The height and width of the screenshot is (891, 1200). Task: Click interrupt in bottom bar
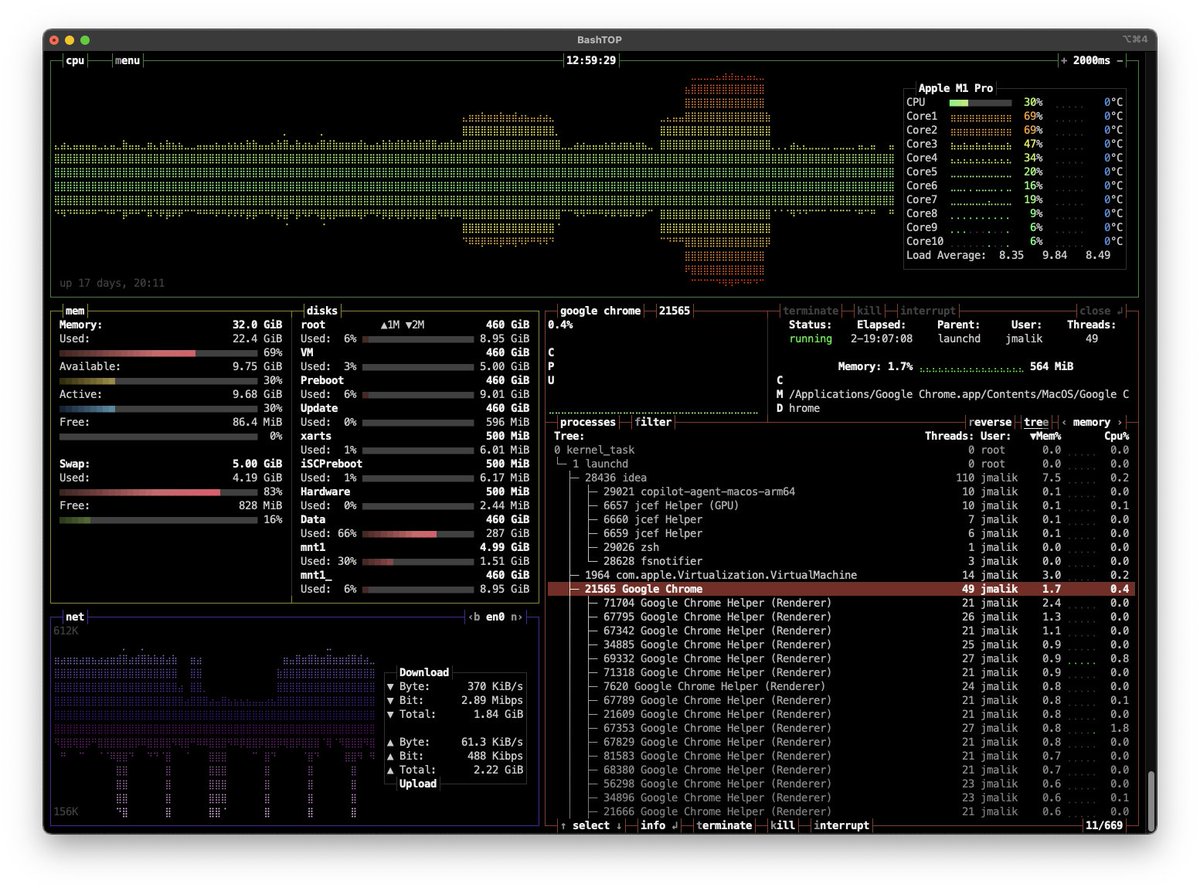tap(842, 825)
